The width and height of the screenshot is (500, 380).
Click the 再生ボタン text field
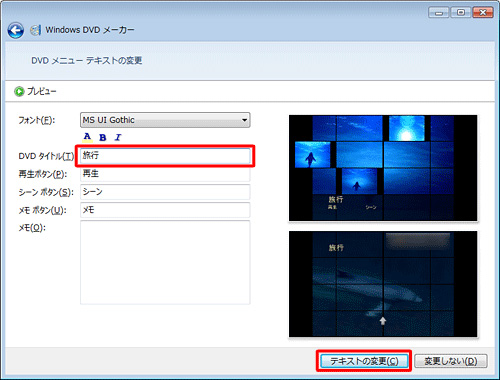click(x=165, y=174)
